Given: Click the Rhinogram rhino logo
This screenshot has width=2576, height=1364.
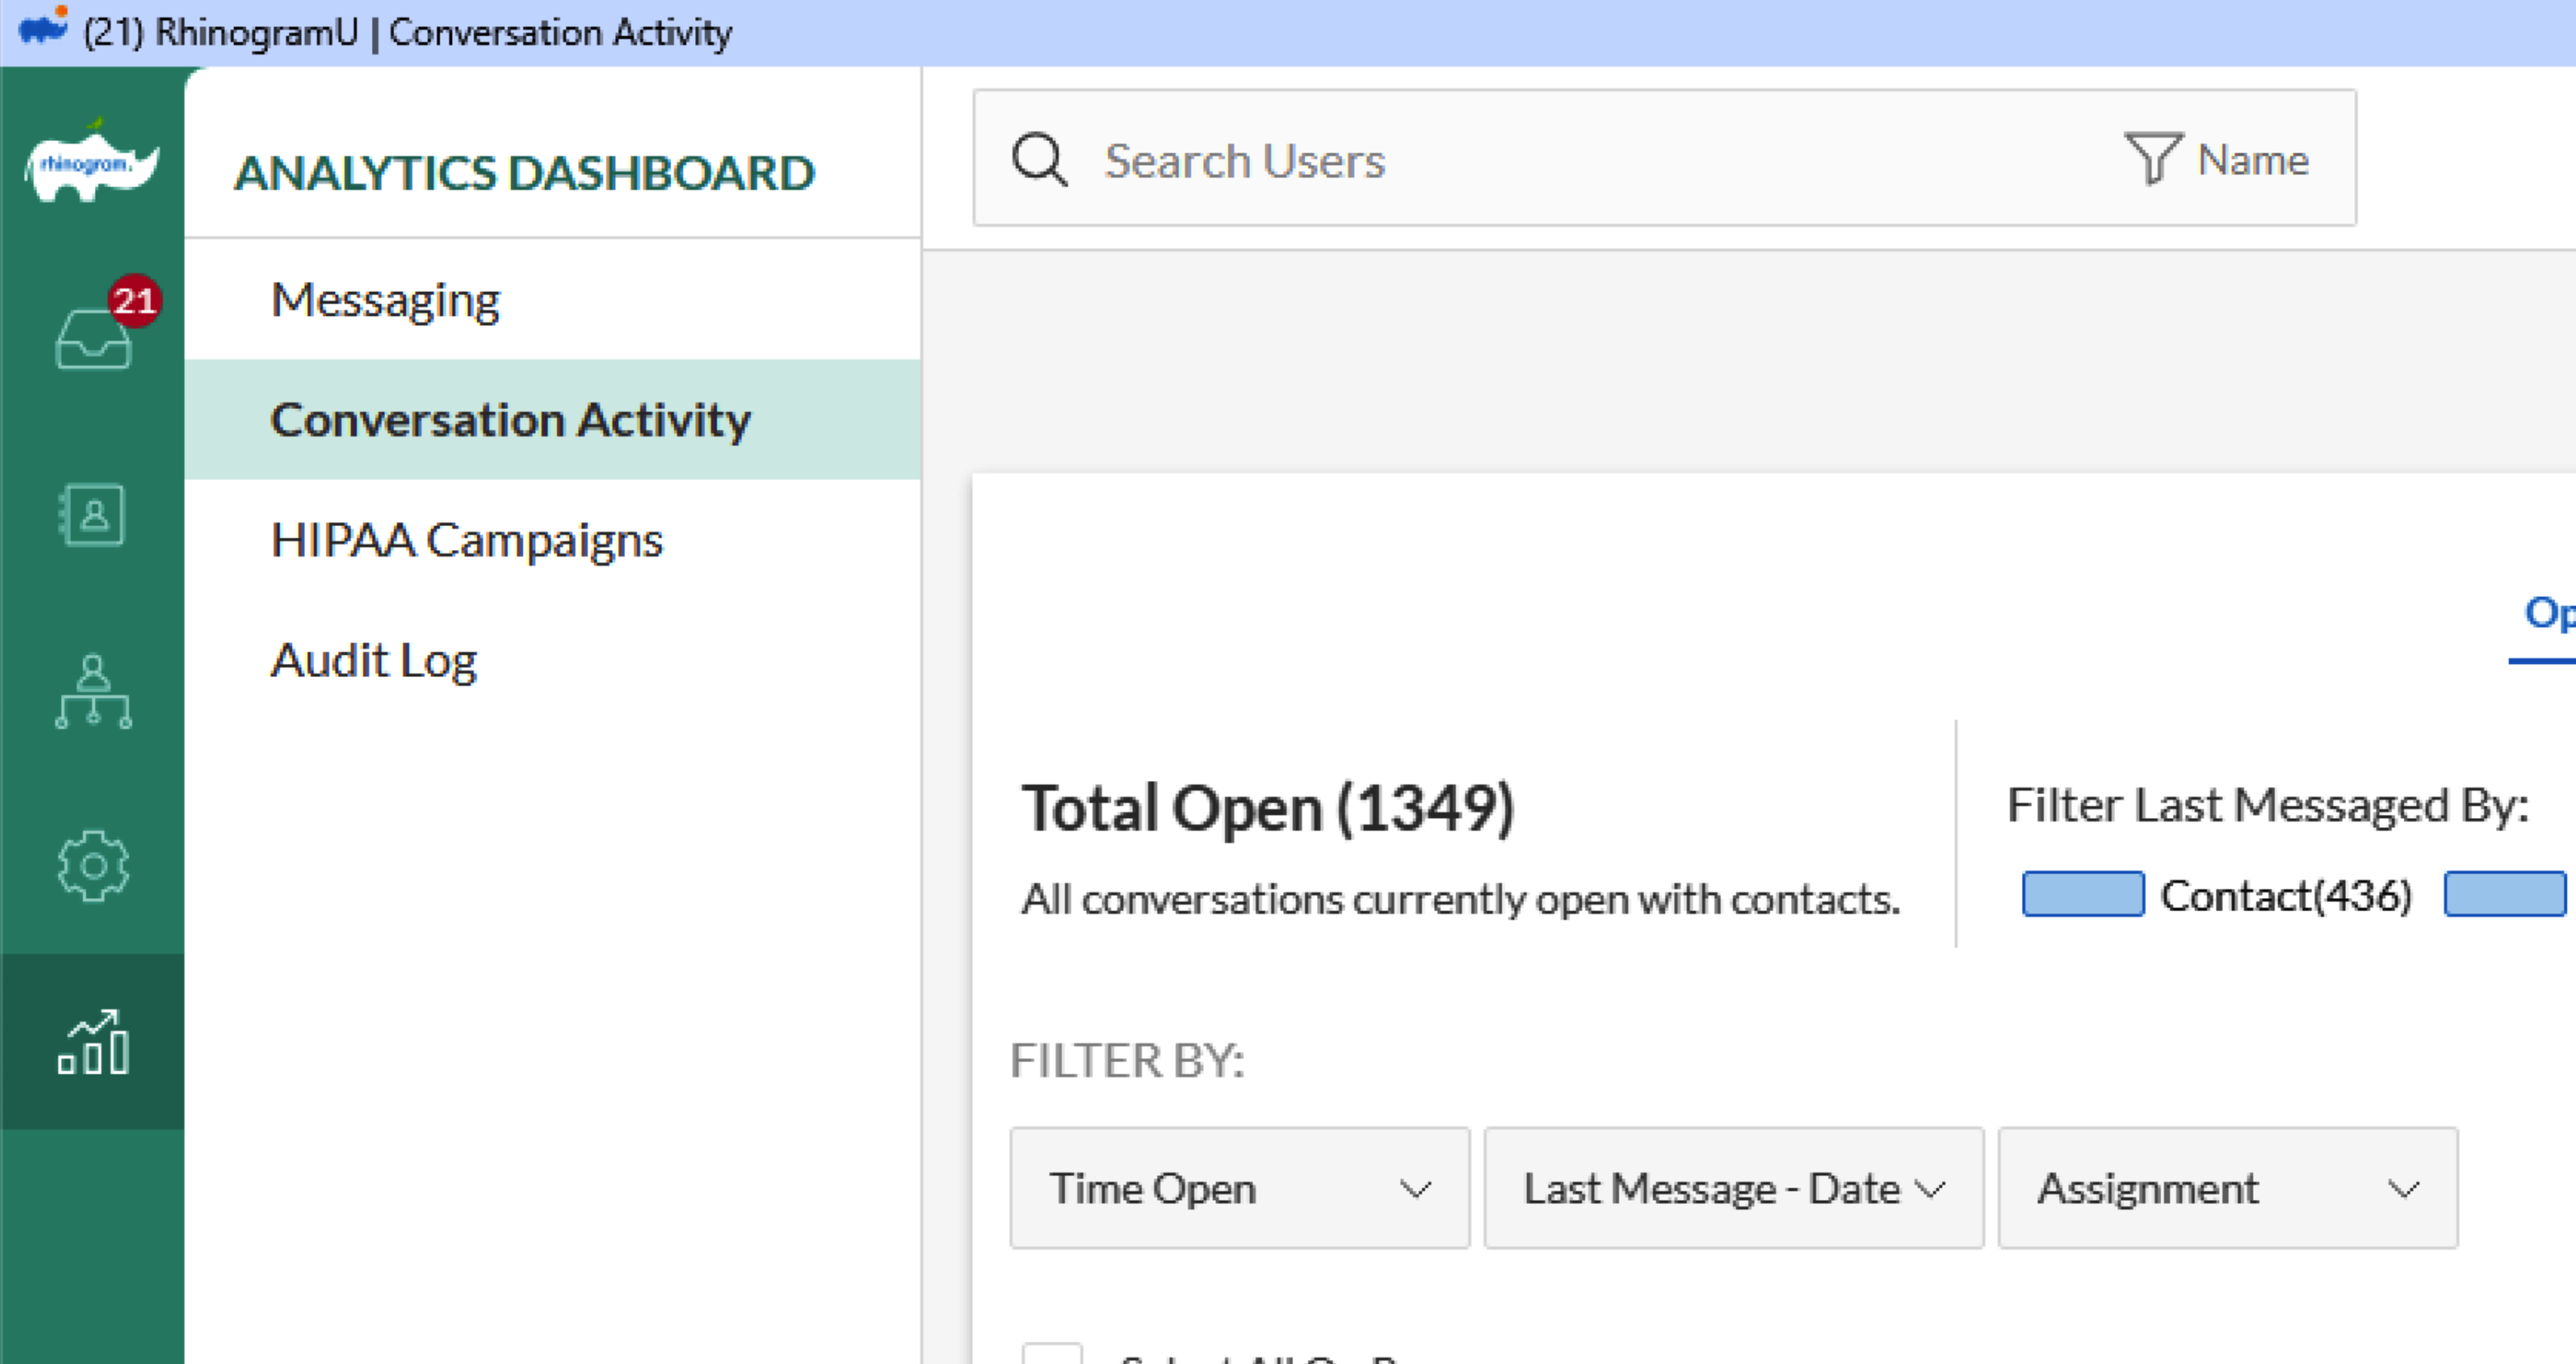Looking at the screenshot, I should click(x=93, y=168).
